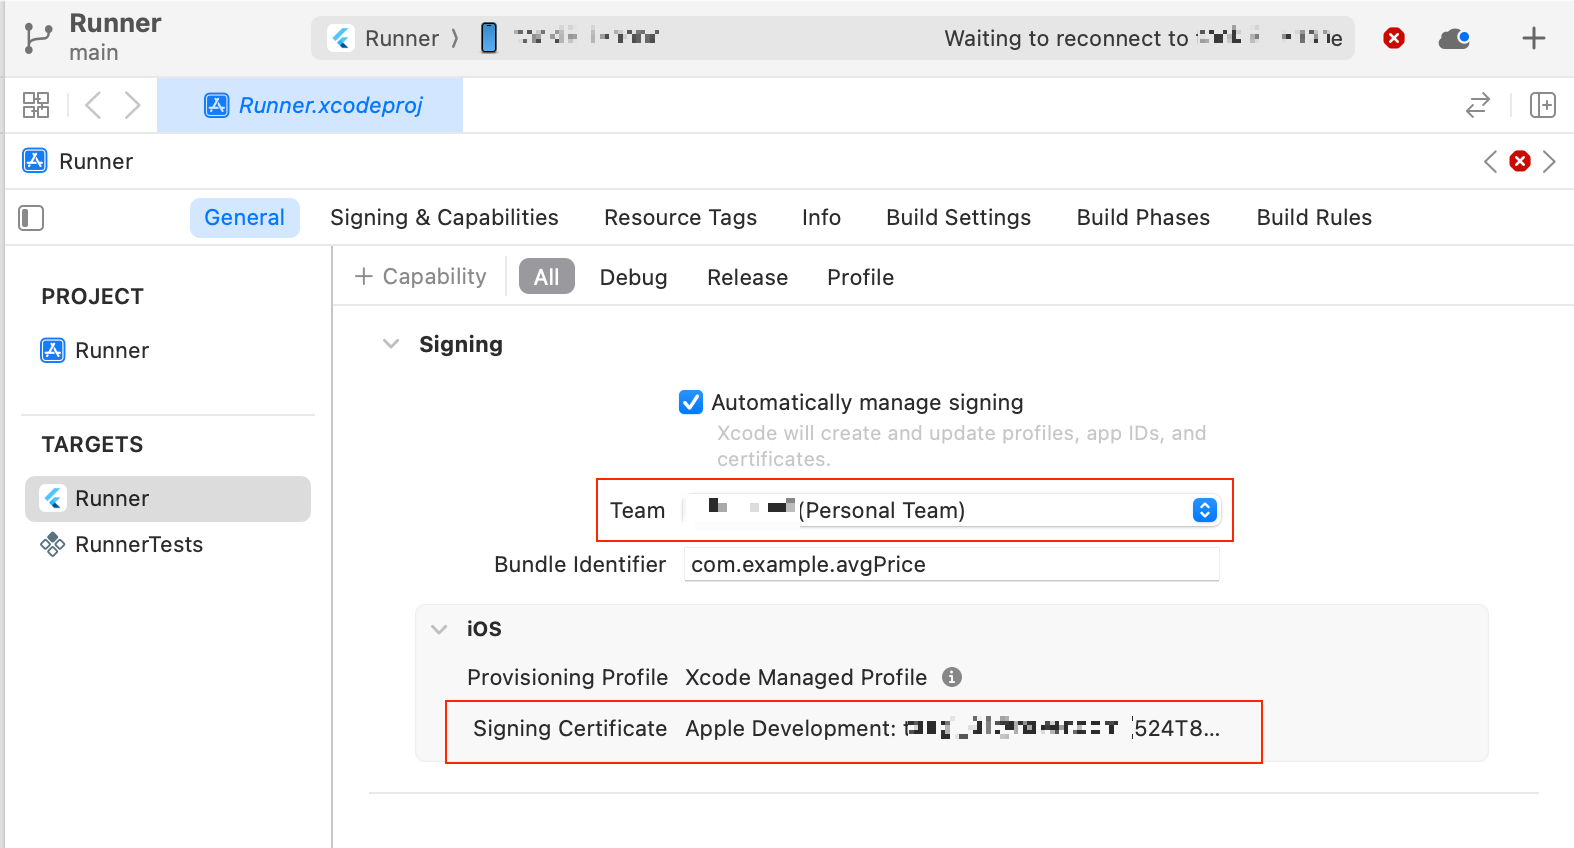Filter by Profile configuration
The height and width of the screenshot is (848, 1574).
[860, 277]
